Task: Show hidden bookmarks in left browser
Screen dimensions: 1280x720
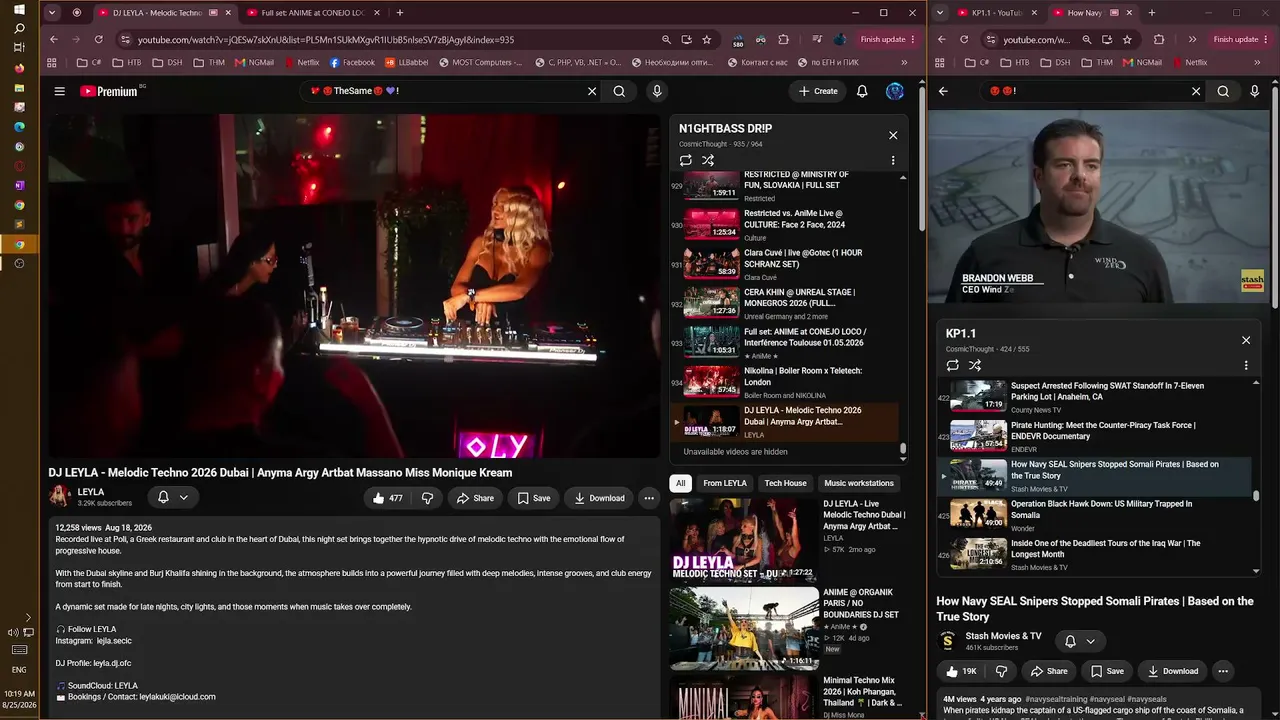Action: [x=912, y=62]
